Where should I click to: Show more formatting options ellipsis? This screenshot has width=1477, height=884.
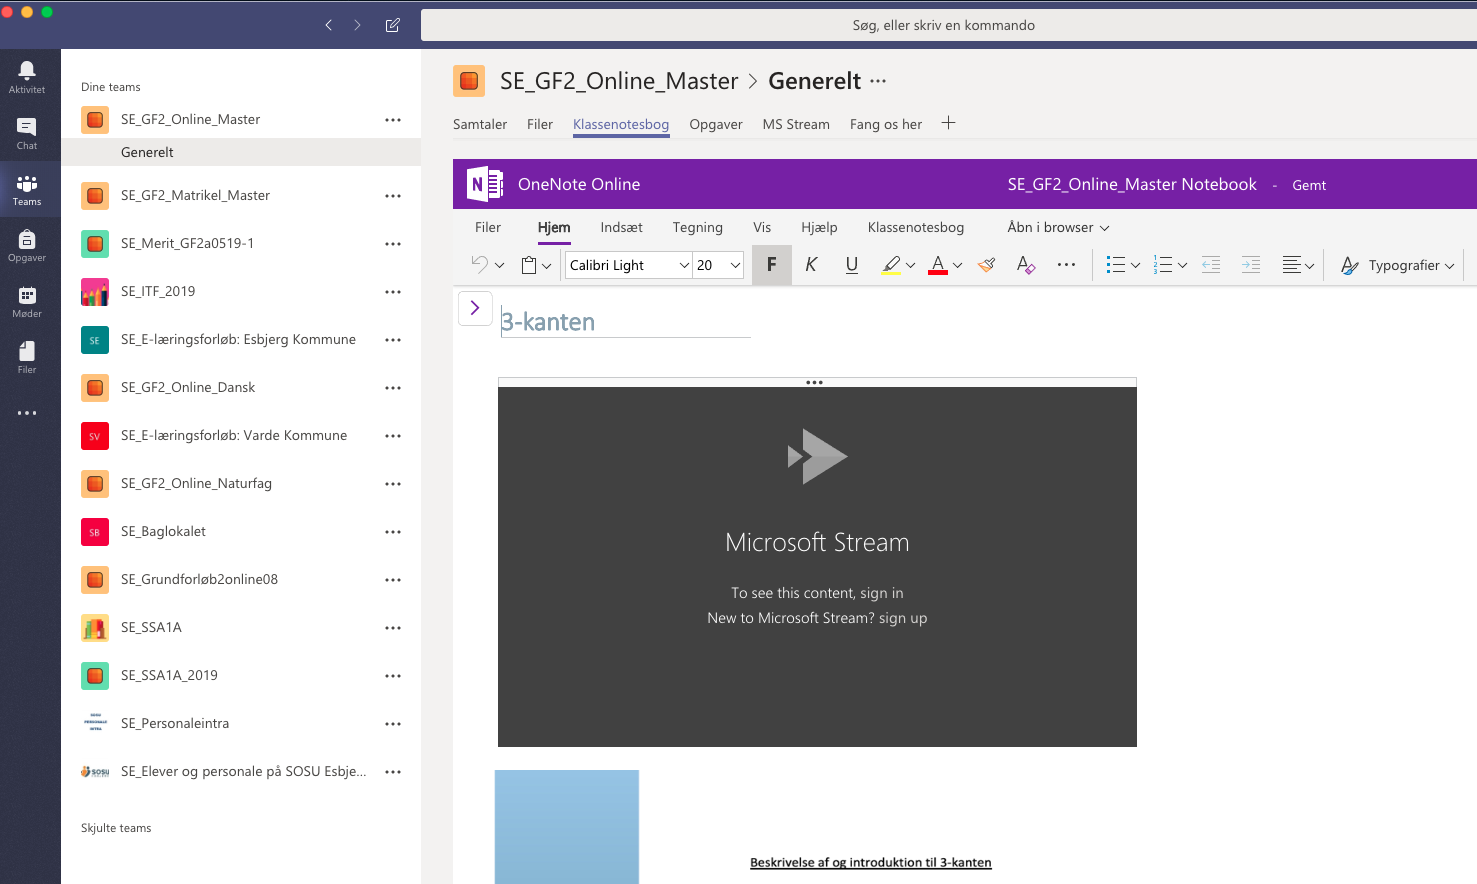pyautogui.click(x=1067, y=265)
